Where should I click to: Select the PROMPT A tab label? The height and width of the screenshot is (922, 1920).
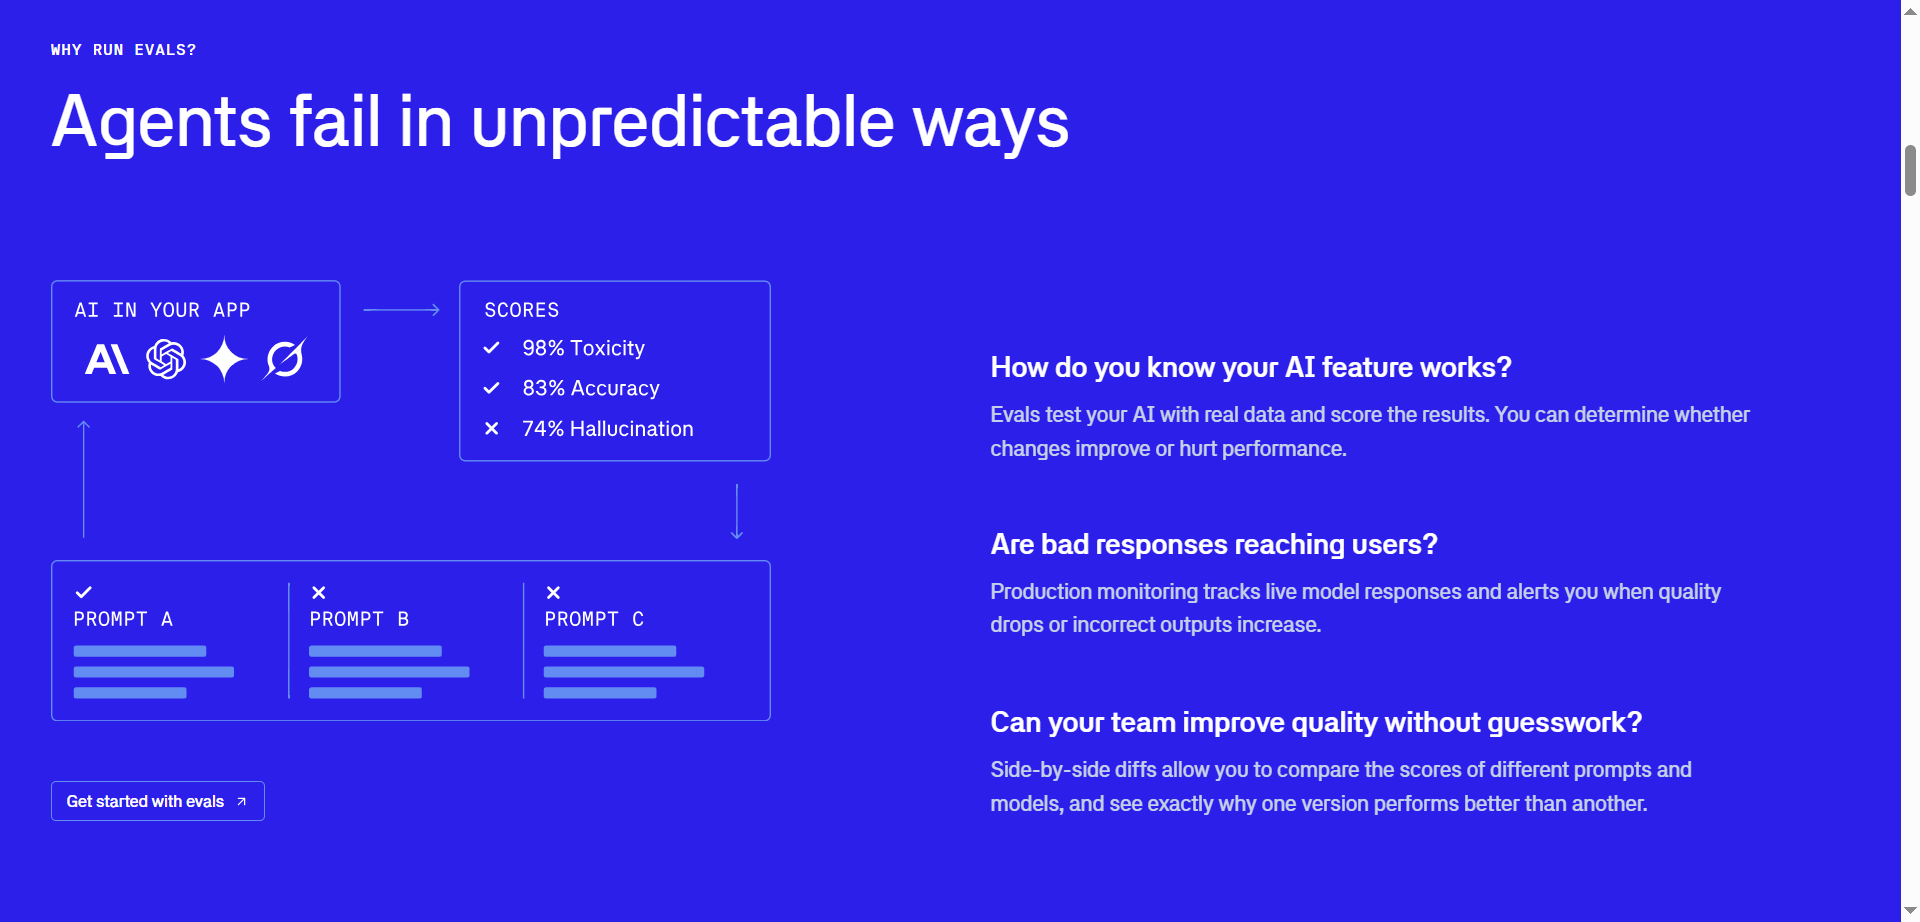123,619
